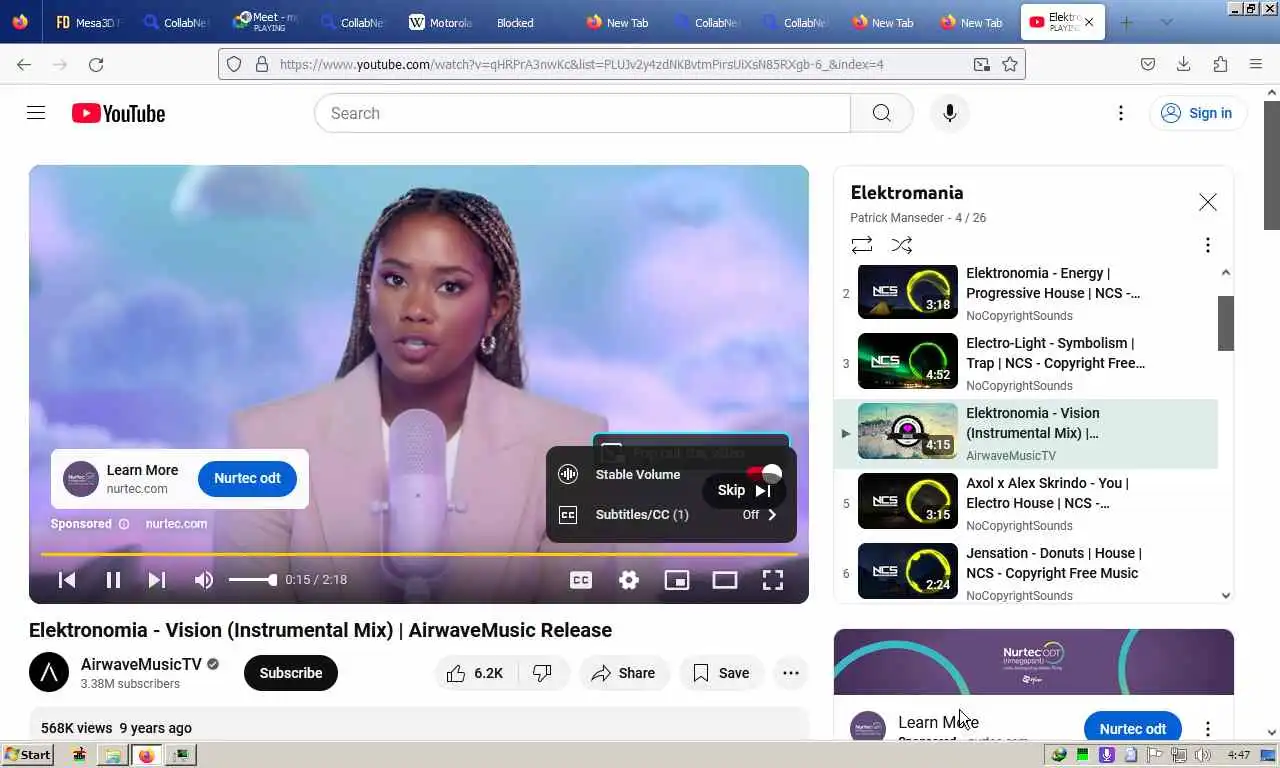Open Firefox application menu

click(1256, 64)
